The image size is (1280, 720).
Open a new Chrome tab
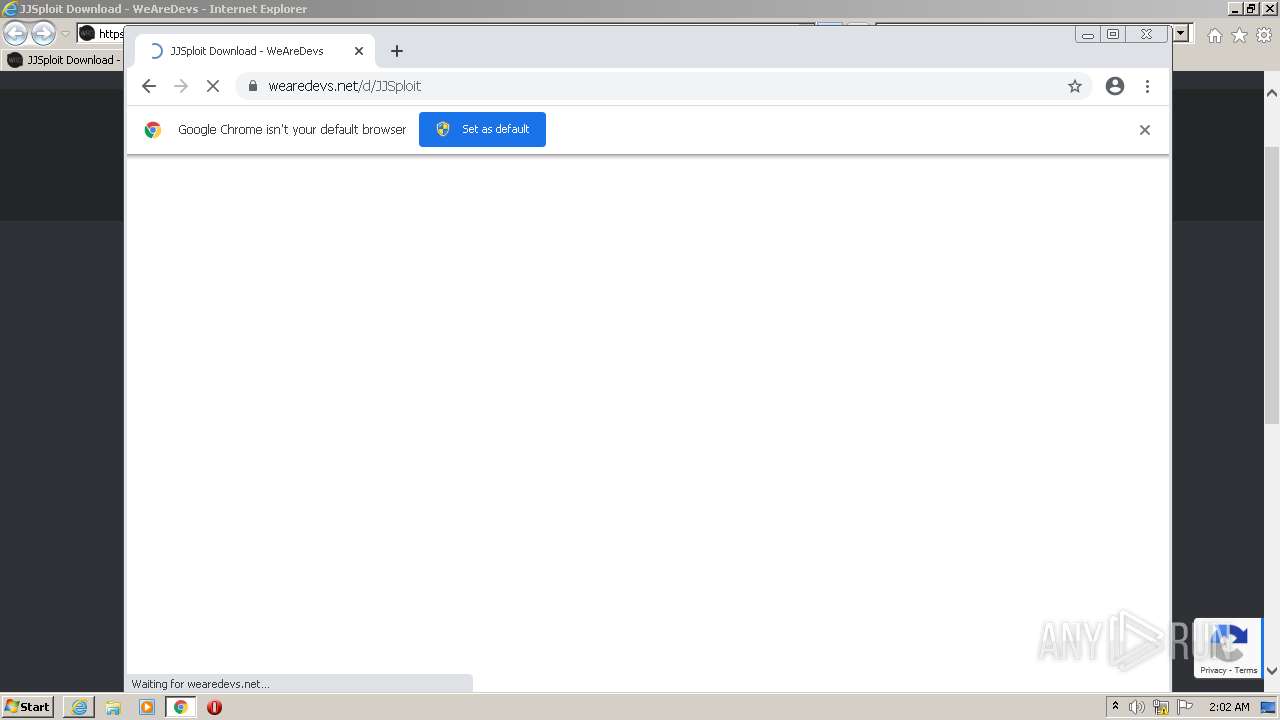(397, 51)
